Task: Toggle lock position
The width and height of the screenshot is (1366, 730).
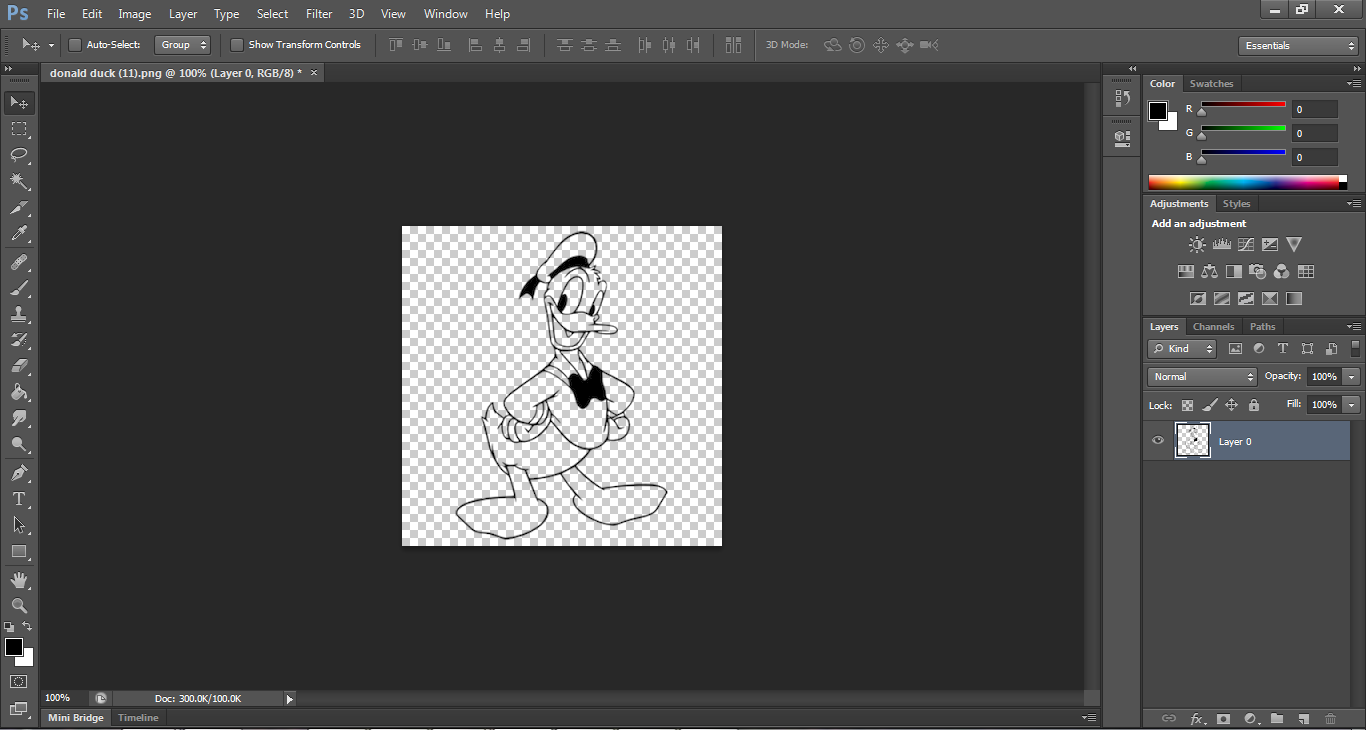Action: tap(1232, 405)
